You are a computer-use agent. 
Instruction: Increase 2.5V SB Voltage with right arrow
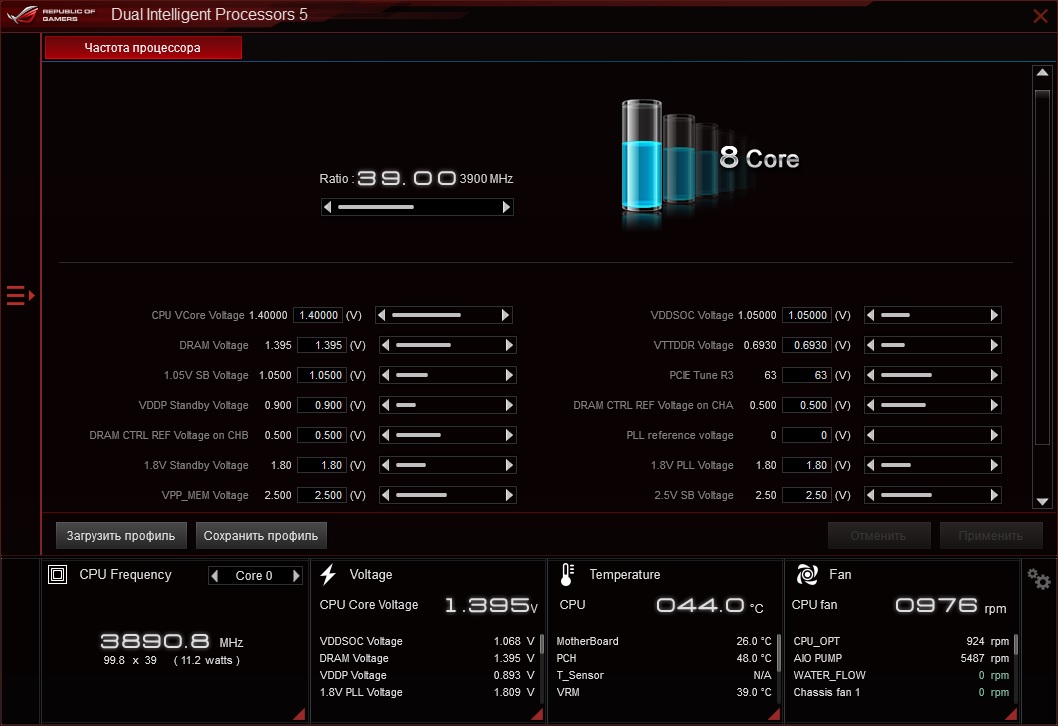[994, 495]
